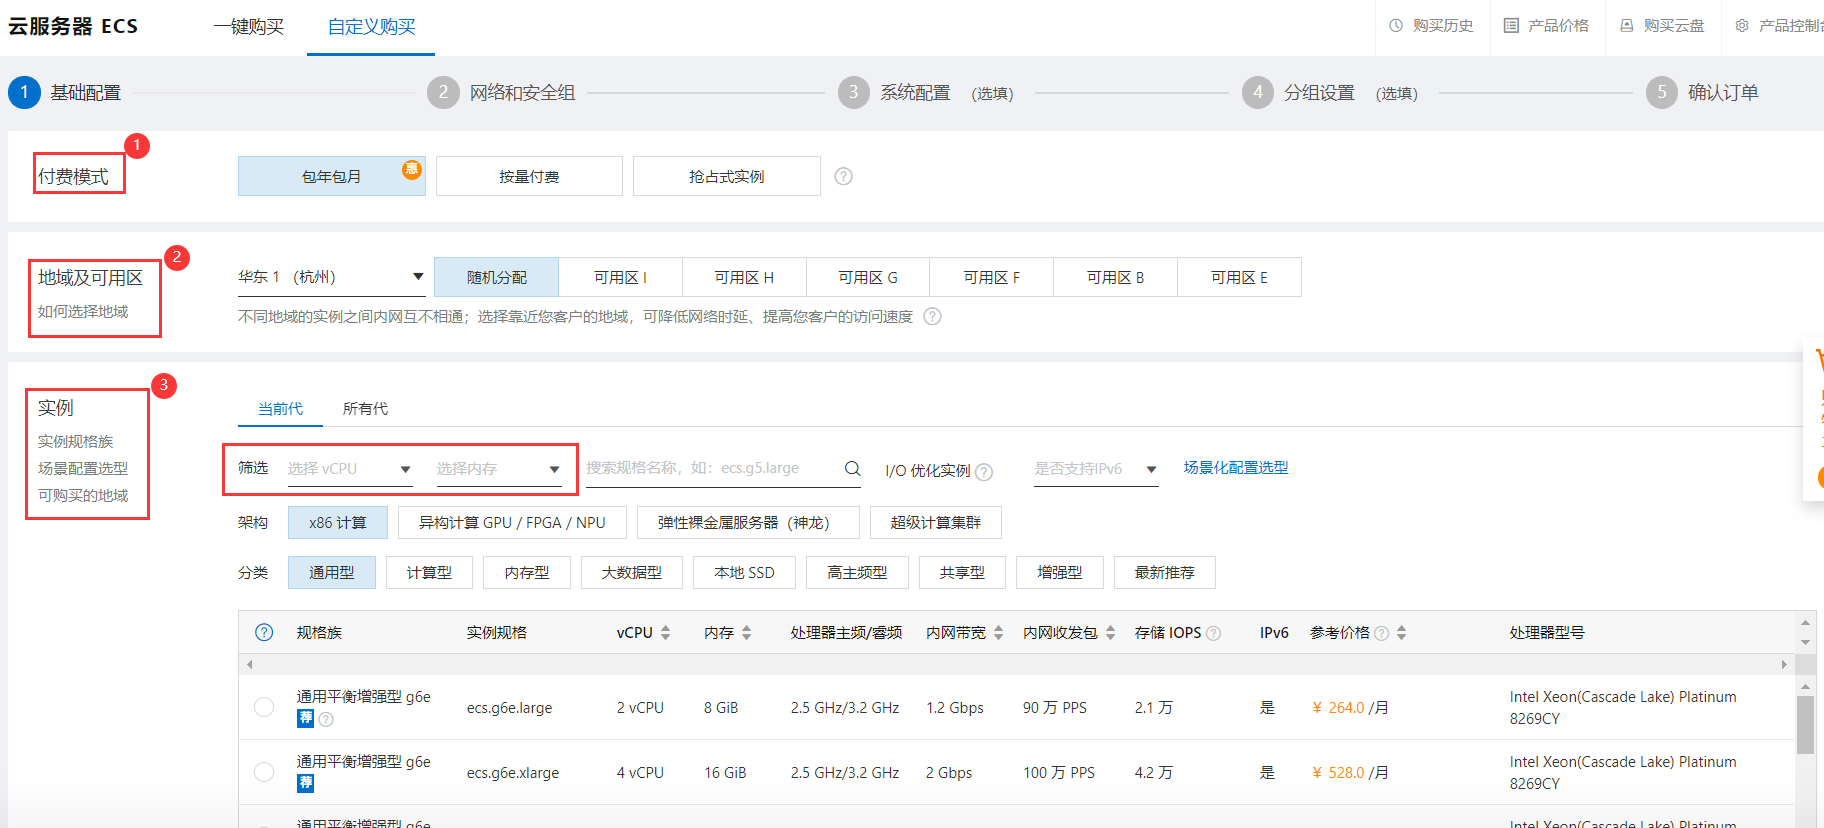1824x828 pixels.
Task: Sort by 内存 using its sort arrows
Action: (x=746, y=633)
